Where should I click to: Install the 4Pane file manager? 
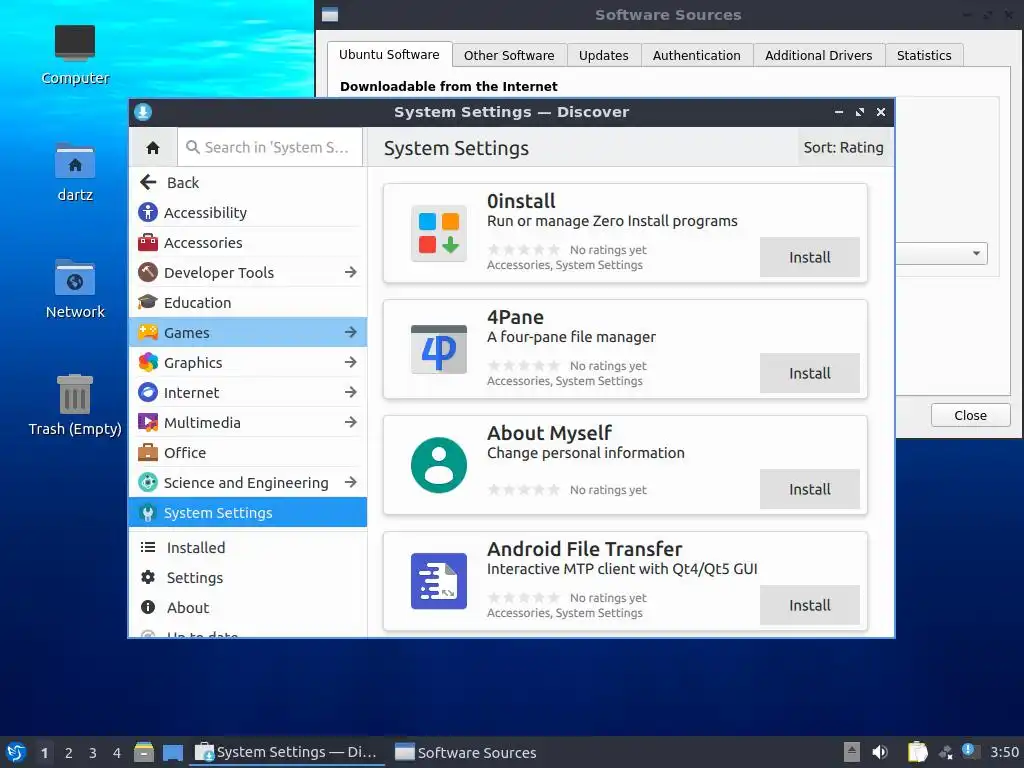click(x=810, y=374)
